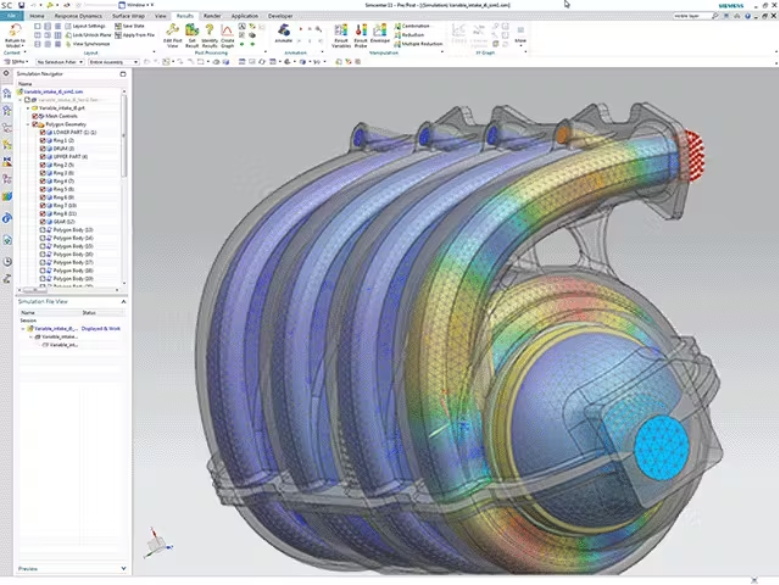
Task: Collapse the Polygon Geometry tree node
Action: [28, 124]
